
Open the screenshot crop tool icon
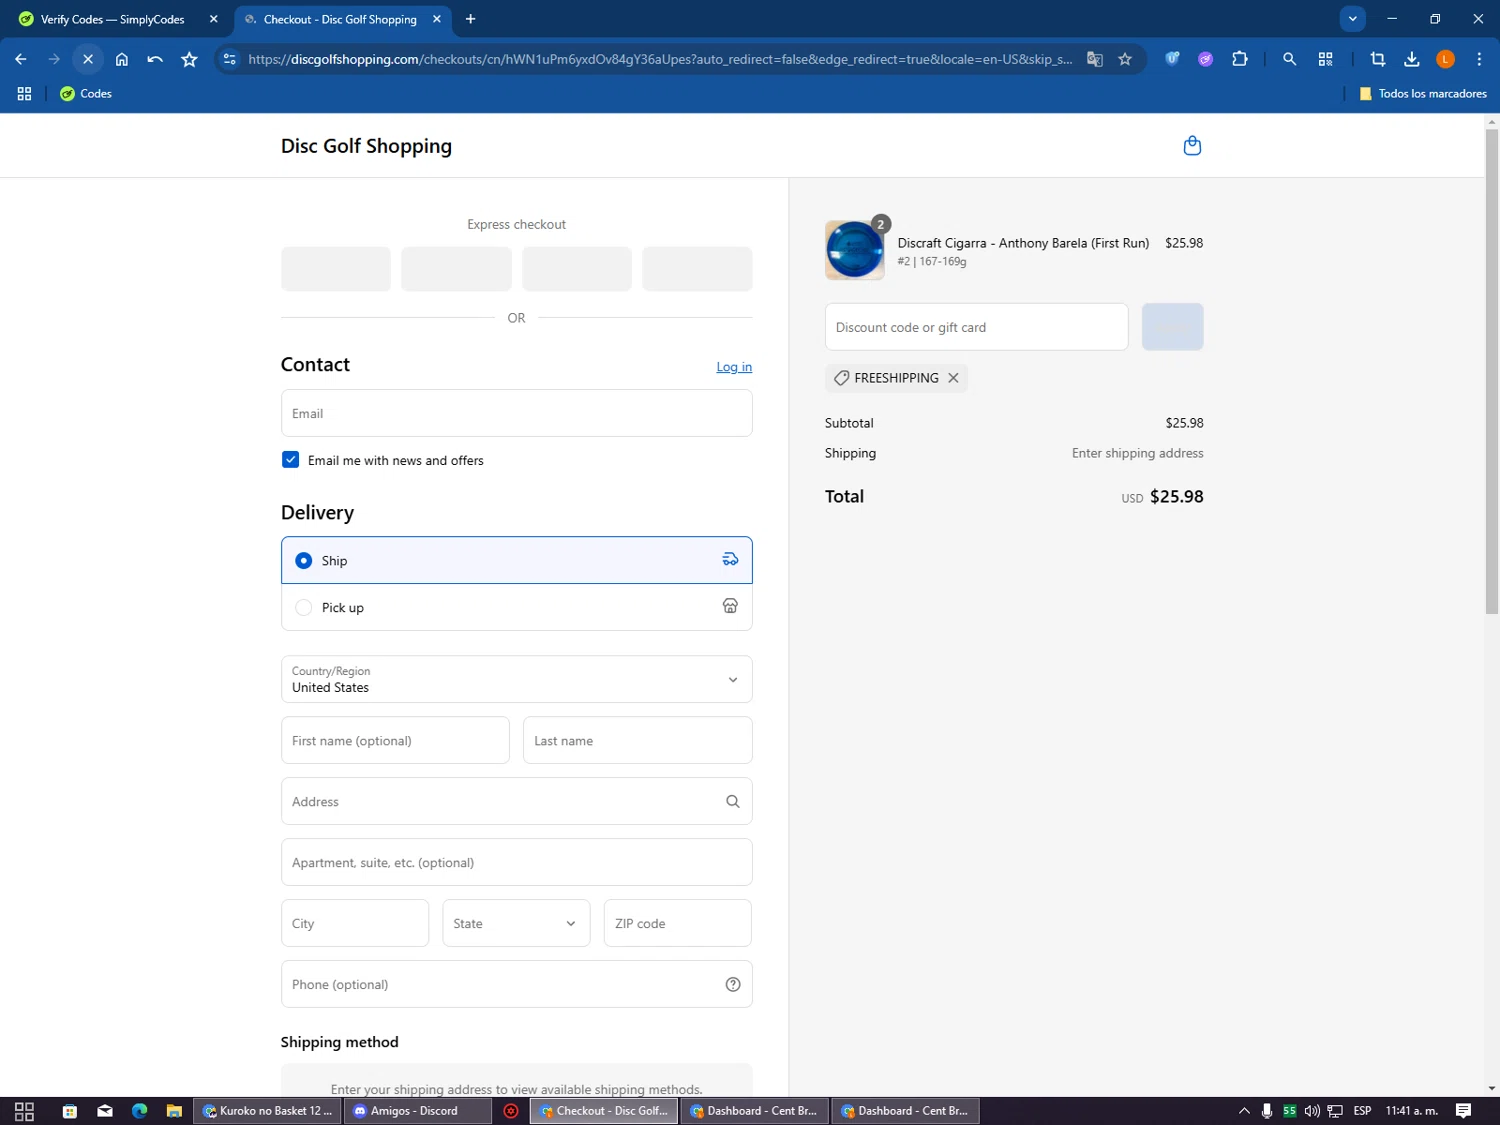1378,59
